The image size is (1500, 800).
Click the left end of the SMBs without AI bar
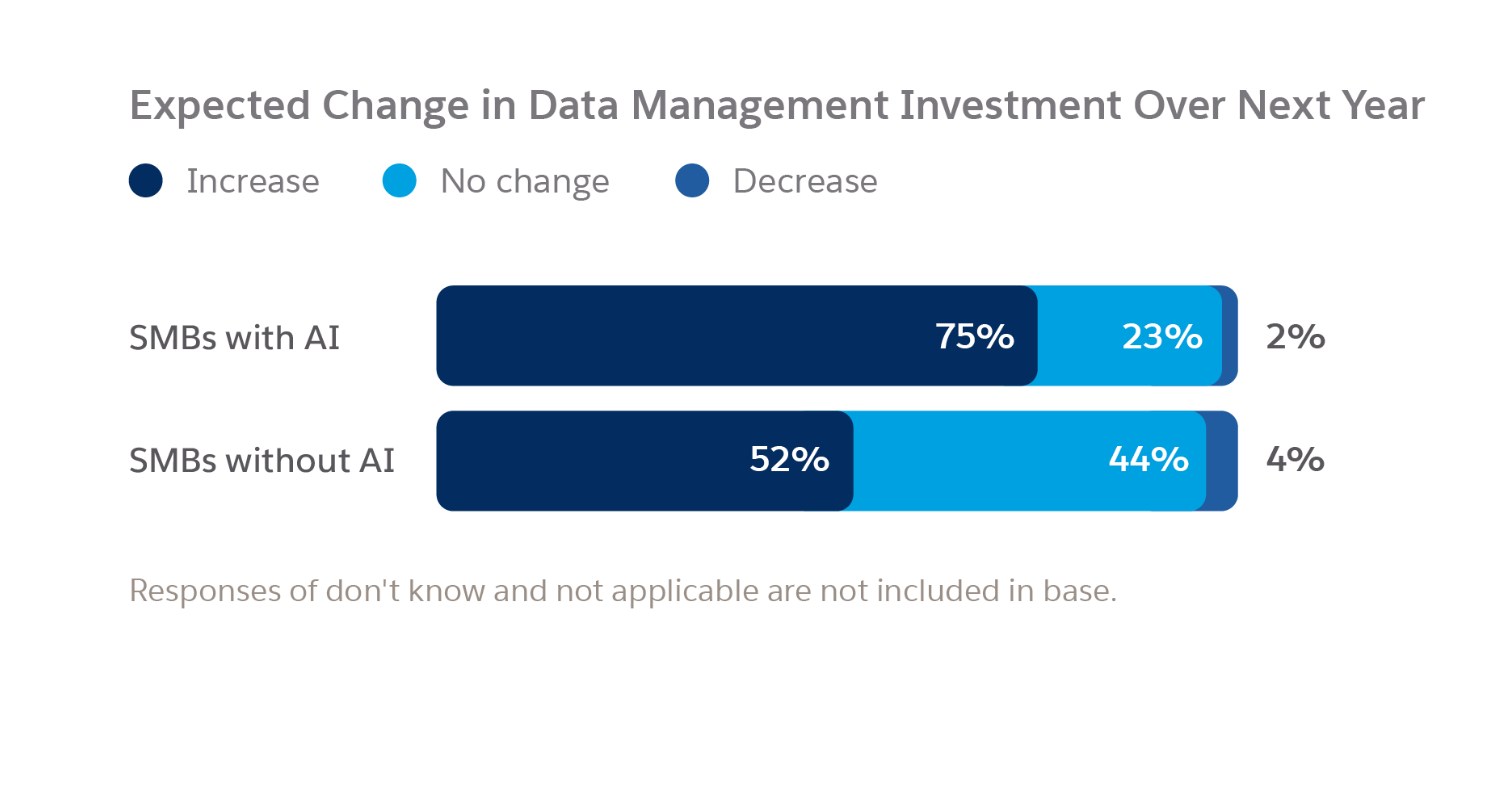[450, 461]
